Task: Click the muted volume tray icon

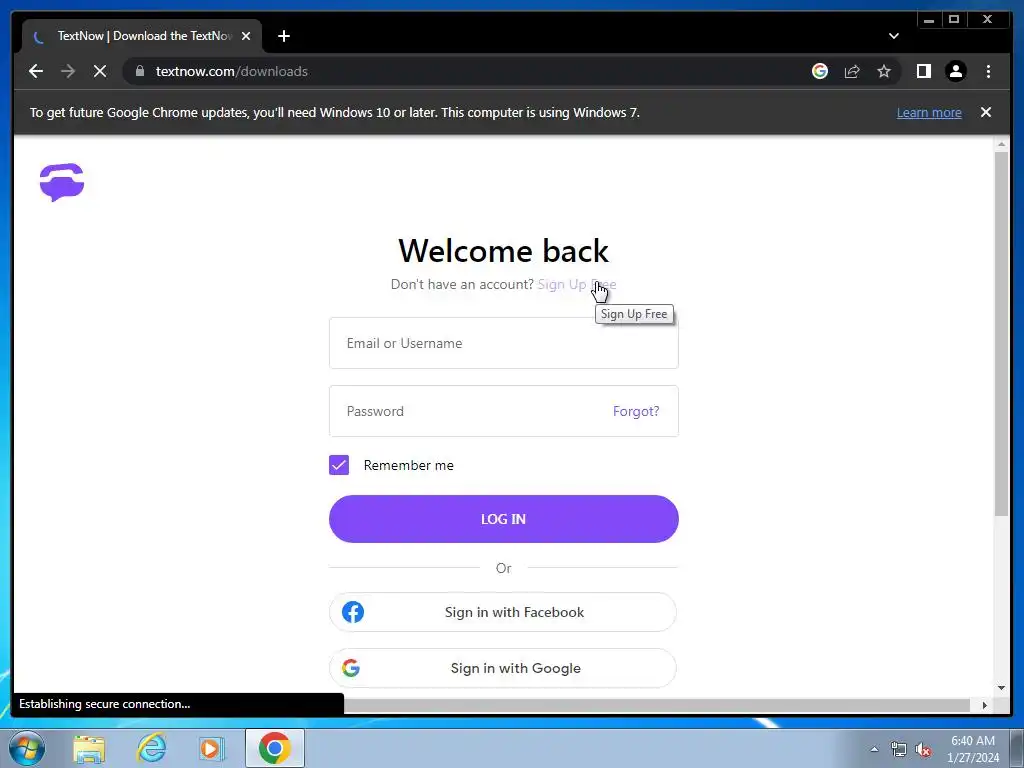Action: pos(923,750)
